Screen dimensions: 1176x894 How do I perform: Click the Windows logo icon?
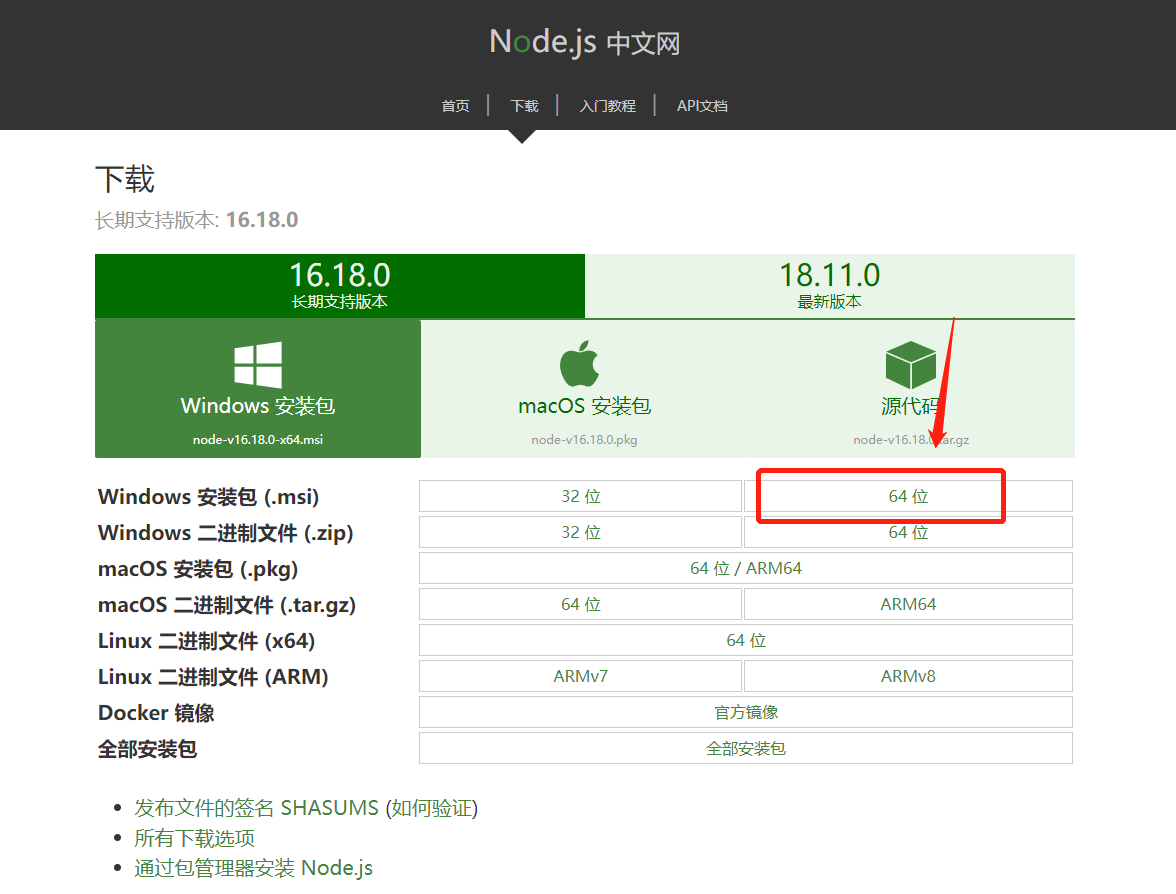pyautogui.click(x=258, y=364)
